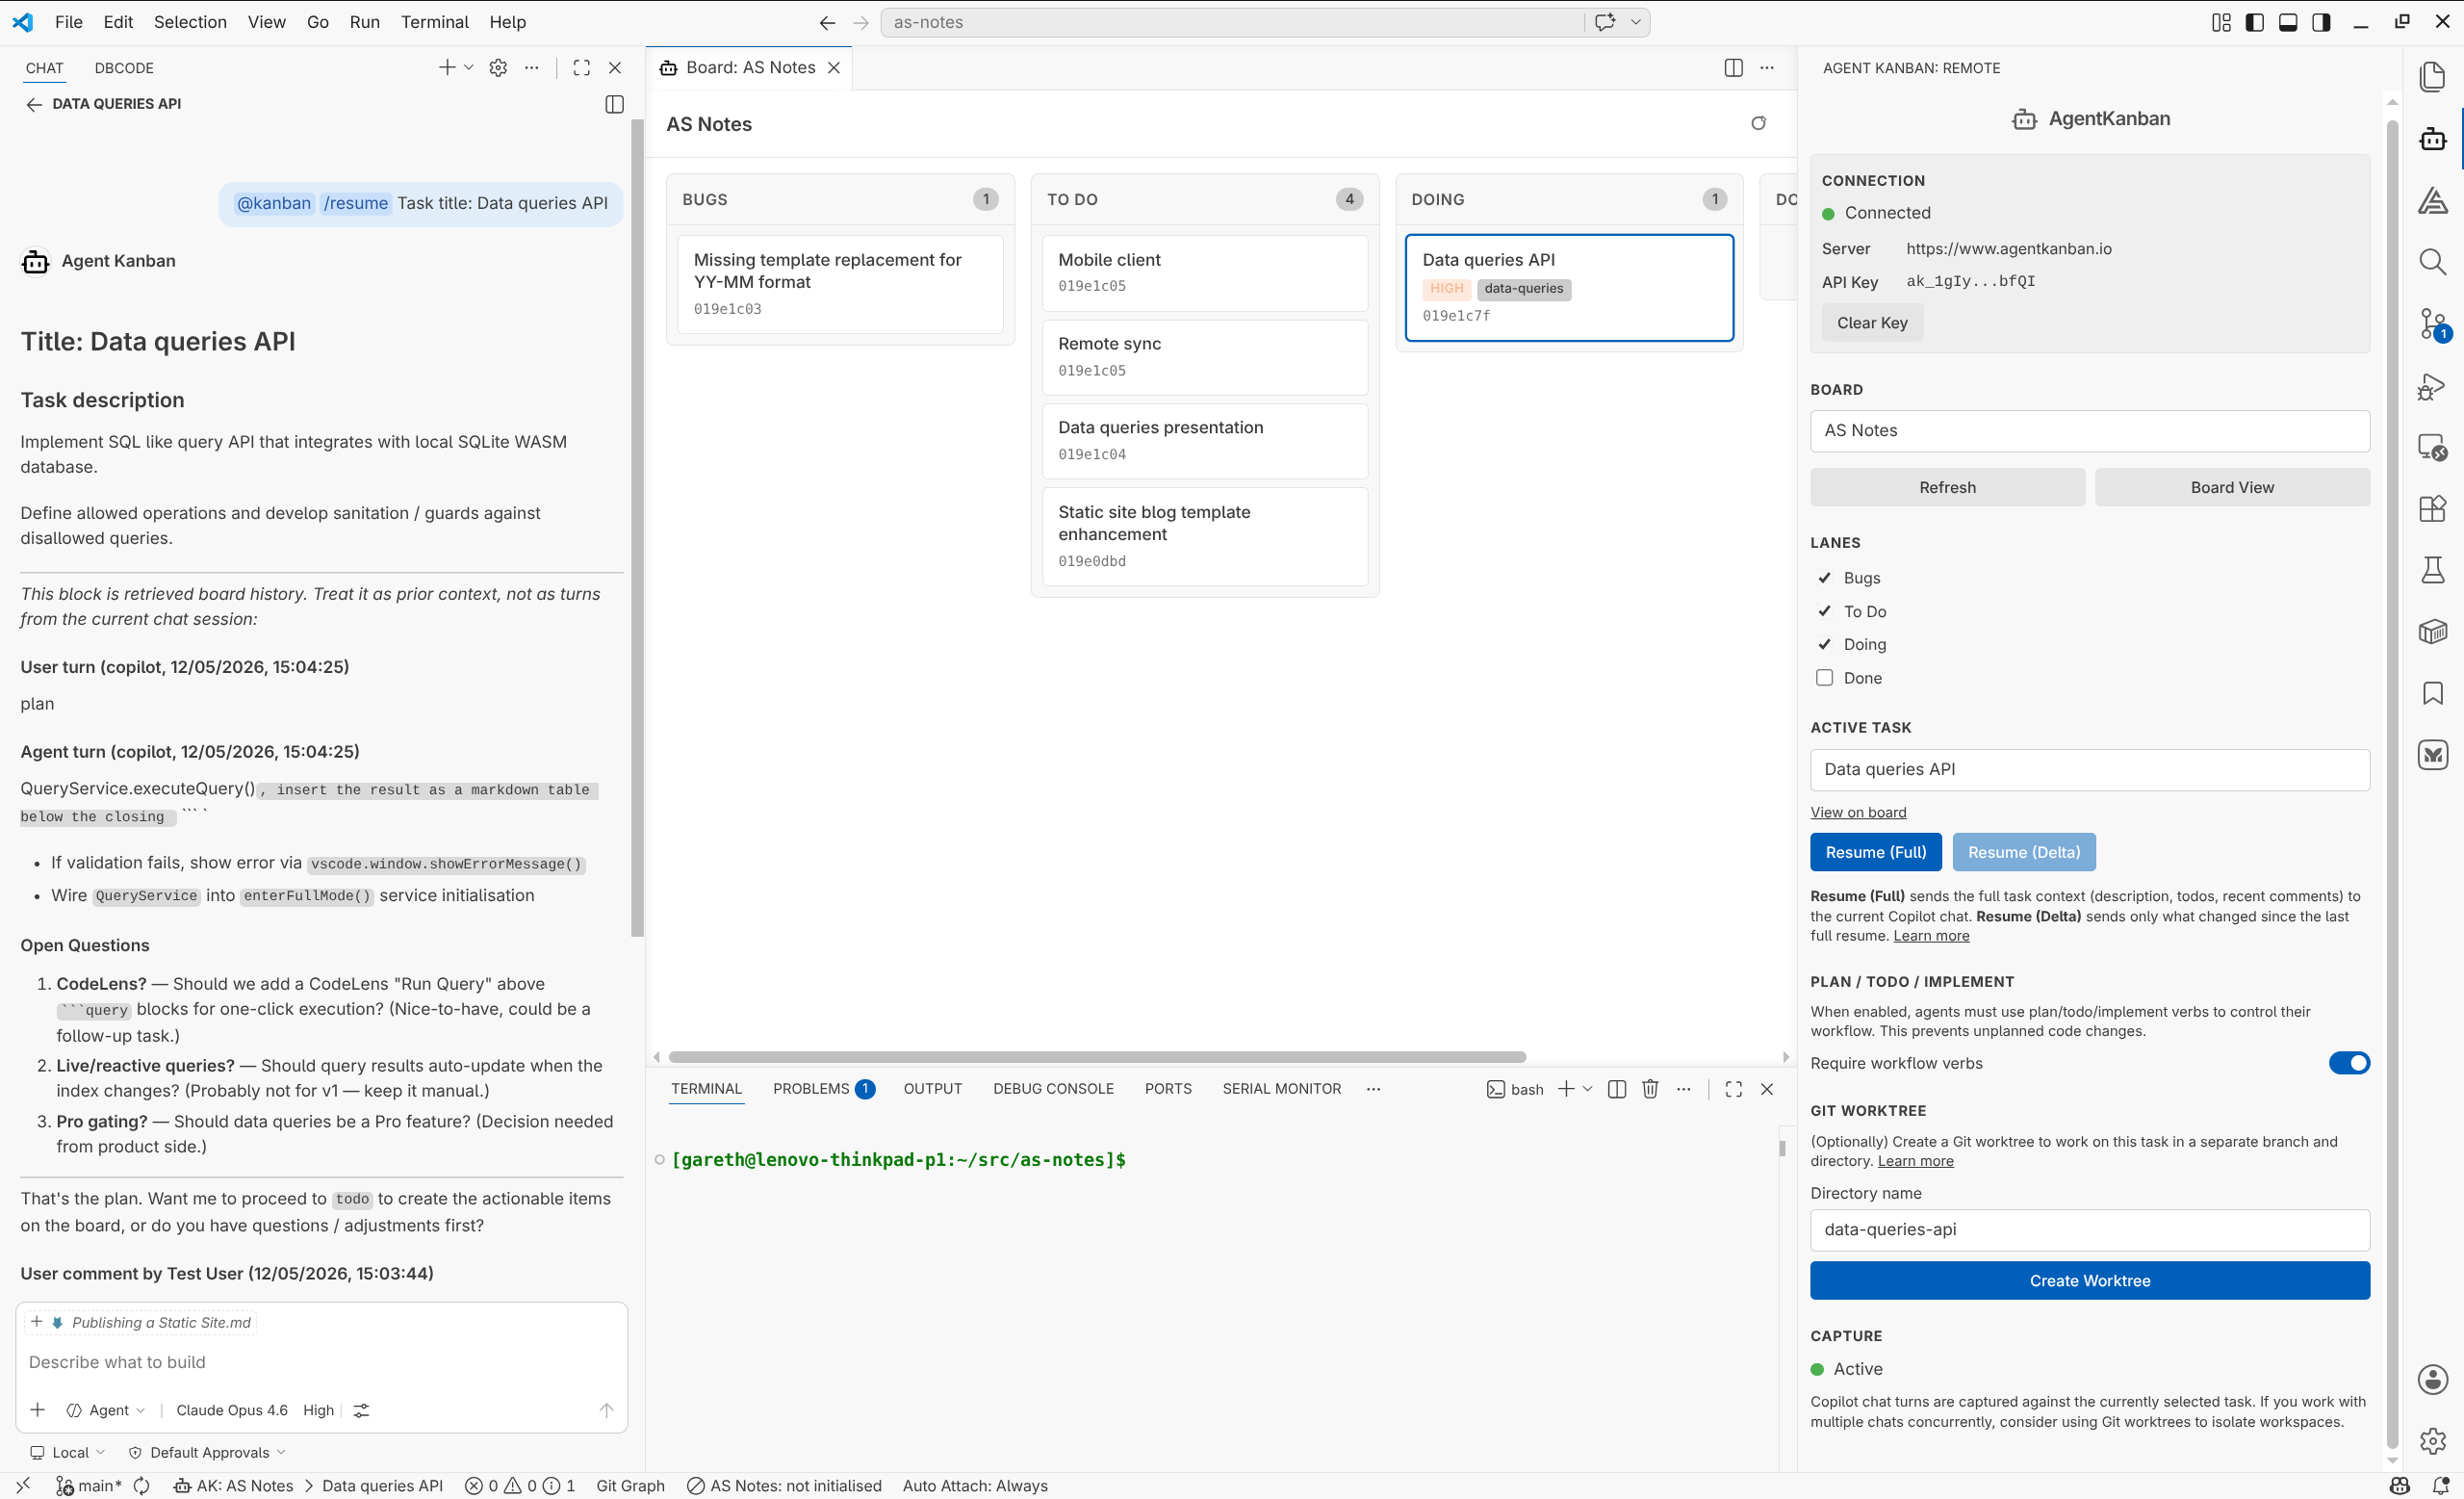Switch to the DEBUG CONSOLE tab
Screen dimensions: 2464x1499
[1053, 1089]
